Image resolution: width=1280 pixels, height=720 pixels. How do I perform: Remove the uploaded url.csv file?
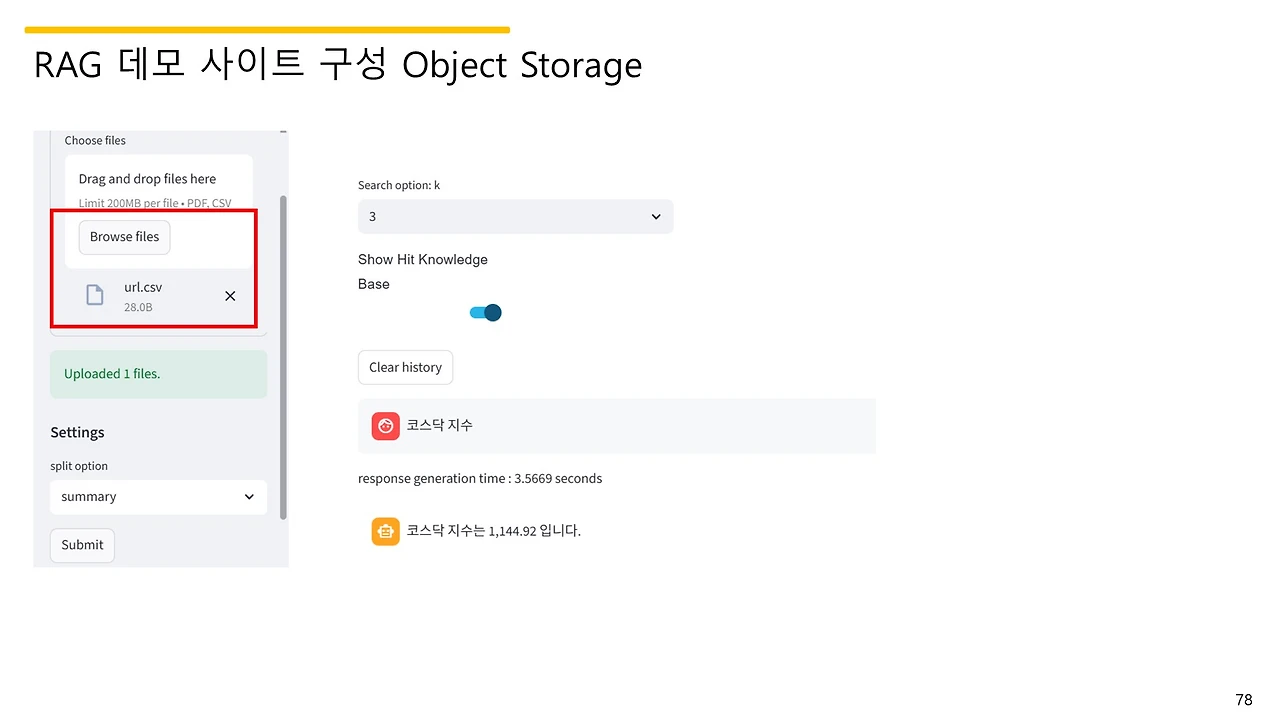pyautogui.click(x=230, y=296)
